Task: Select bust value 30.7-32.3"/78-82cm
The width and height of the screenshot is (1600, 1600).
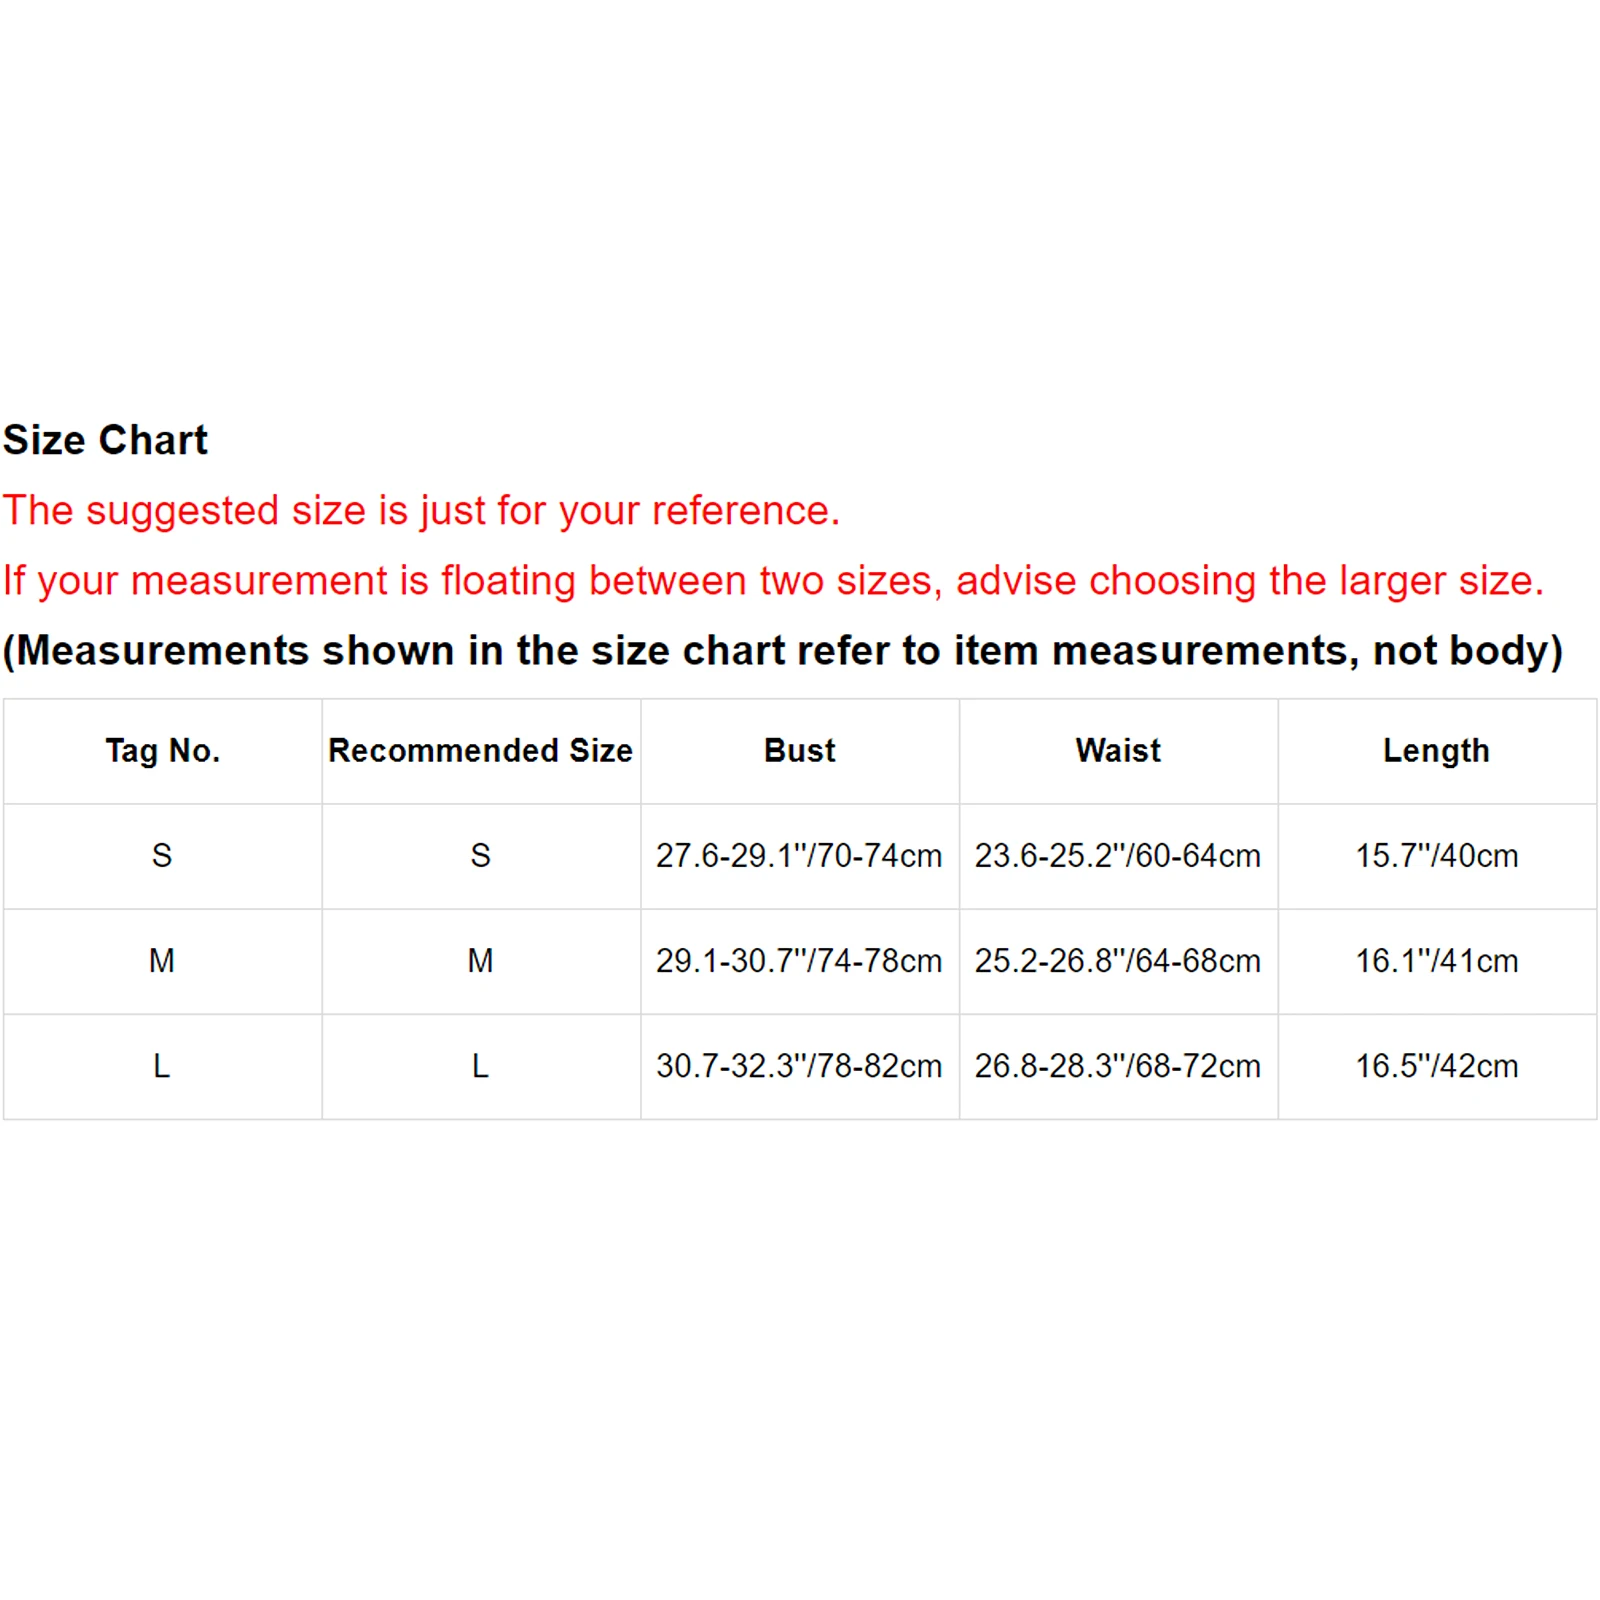Action: coord(799,1066)
